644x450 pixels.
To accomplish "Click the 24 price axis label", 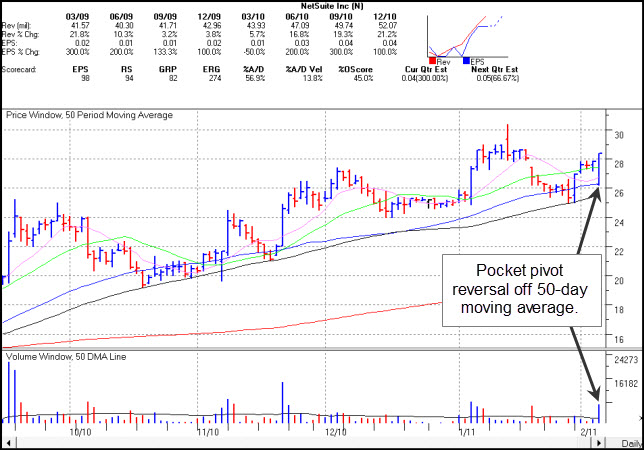I will [619, 223].
